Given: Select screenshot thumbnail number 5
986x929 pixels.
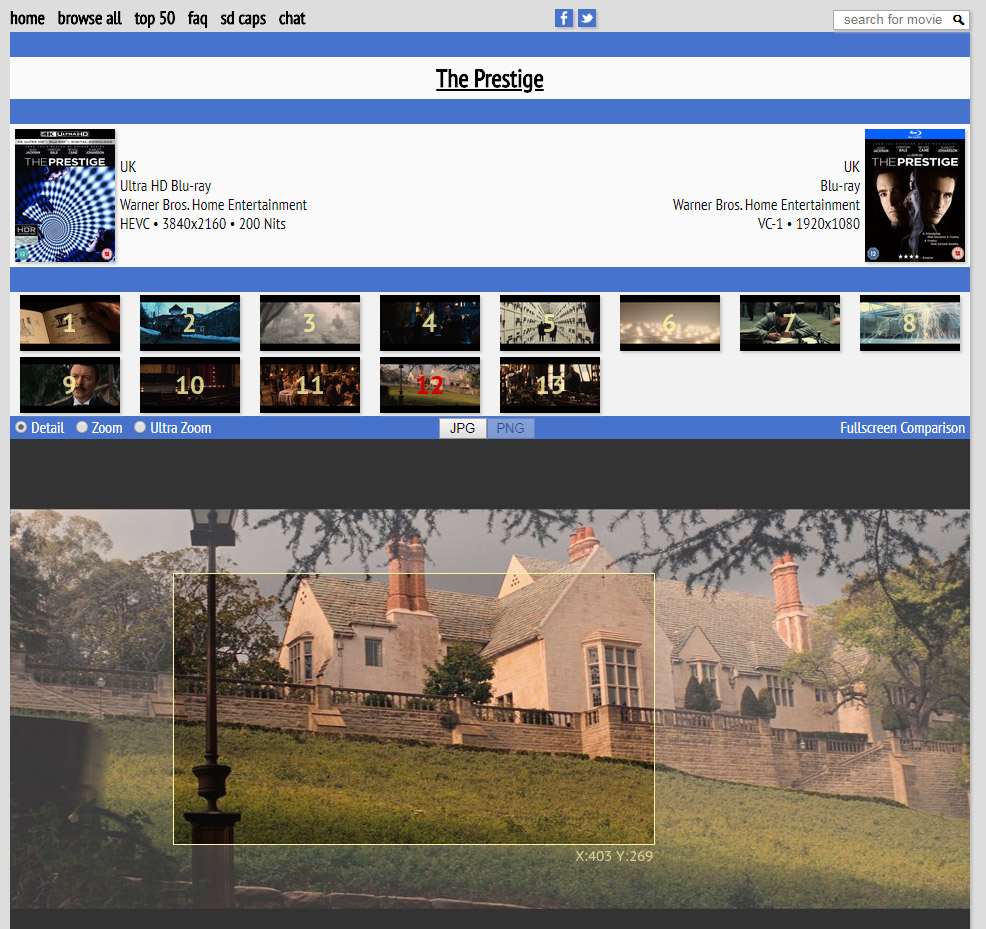Looking at the screenshot, I should 550,323.
